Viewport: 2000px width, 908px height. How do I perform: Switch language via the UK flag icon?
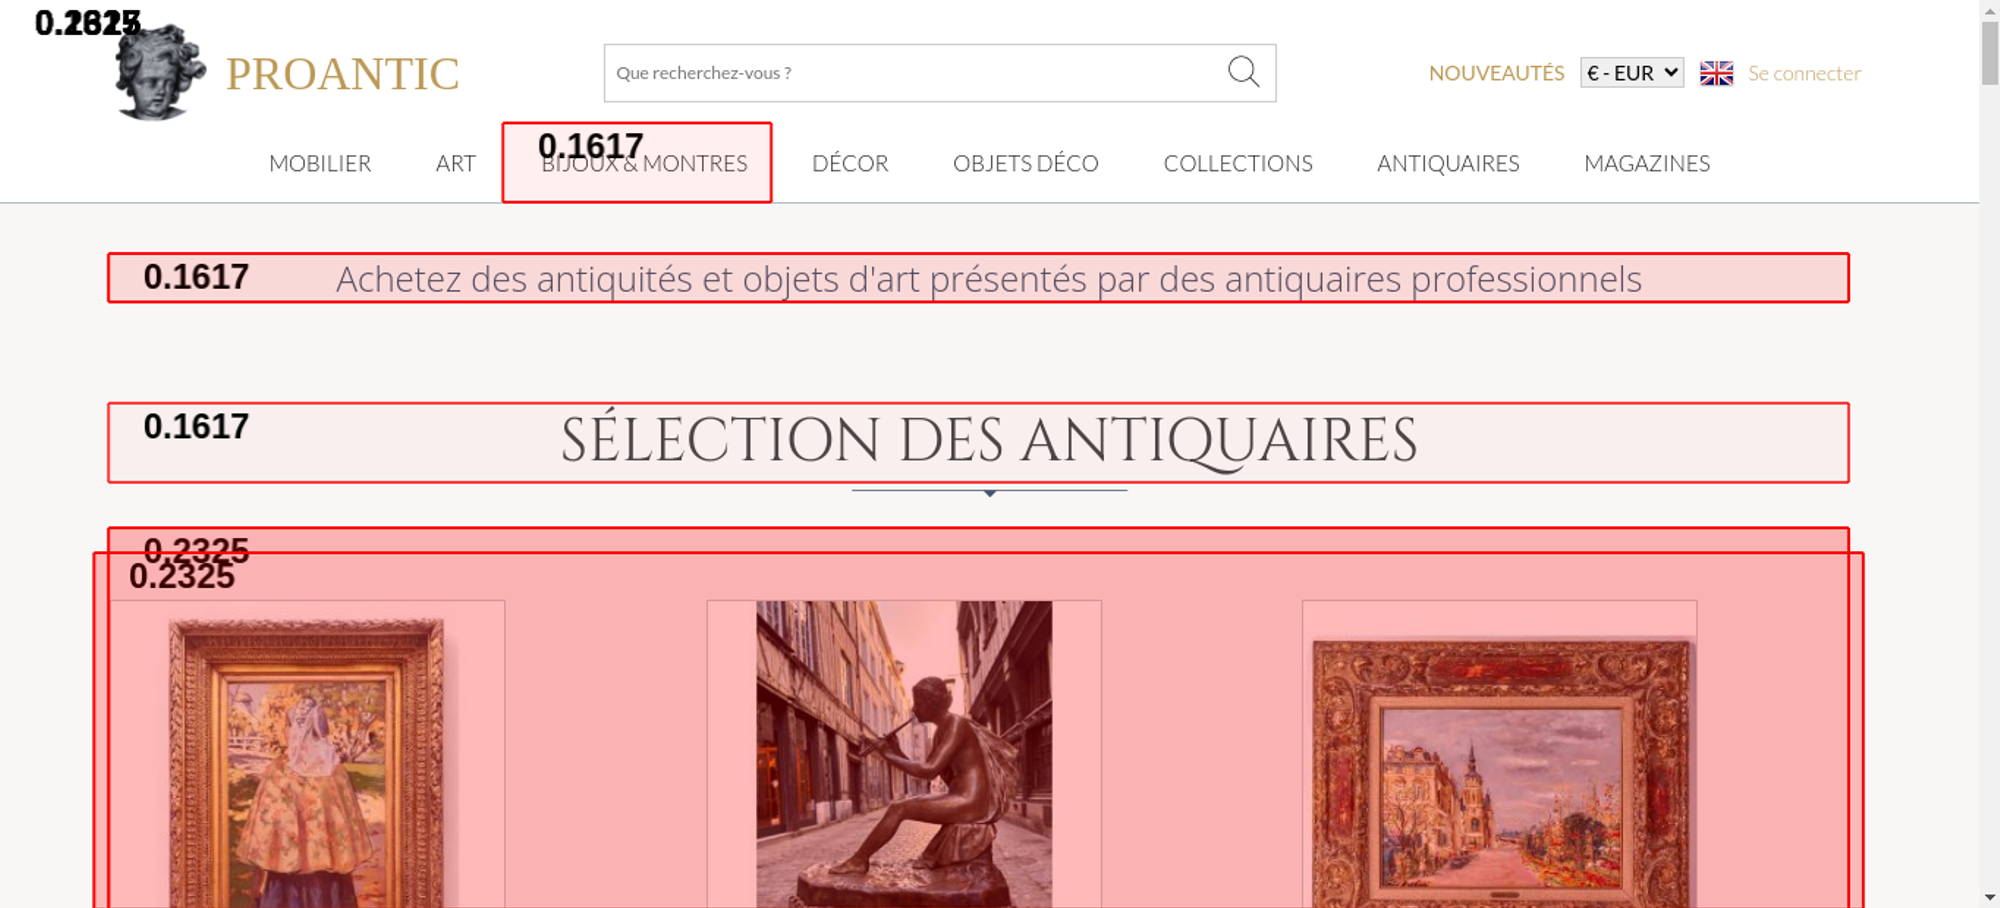[x=1716, y=73]
